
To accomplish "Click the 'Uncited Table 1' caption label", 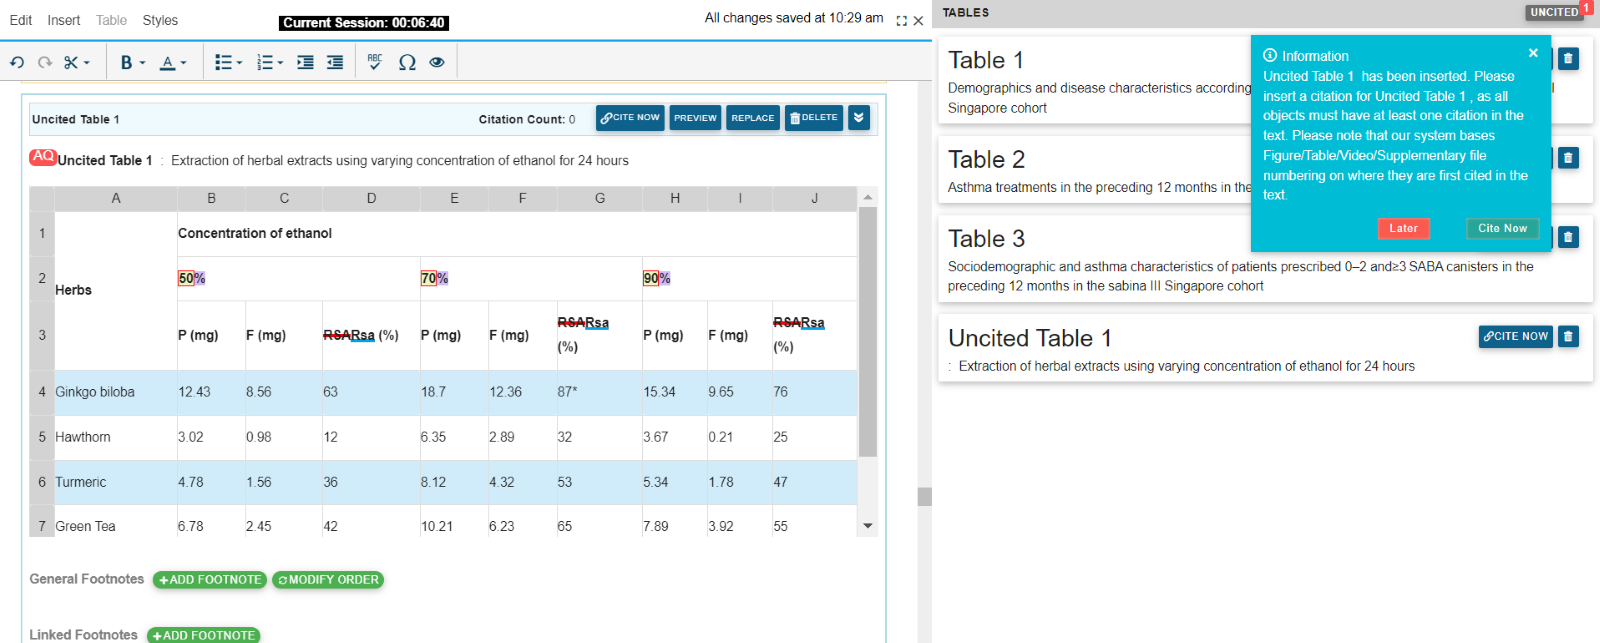I will coord(105,160).
